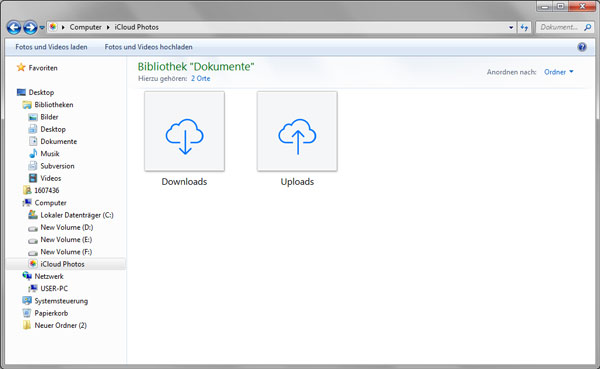Open the address bar history dropdown
The image size is (600, 369).
(511, 27)
